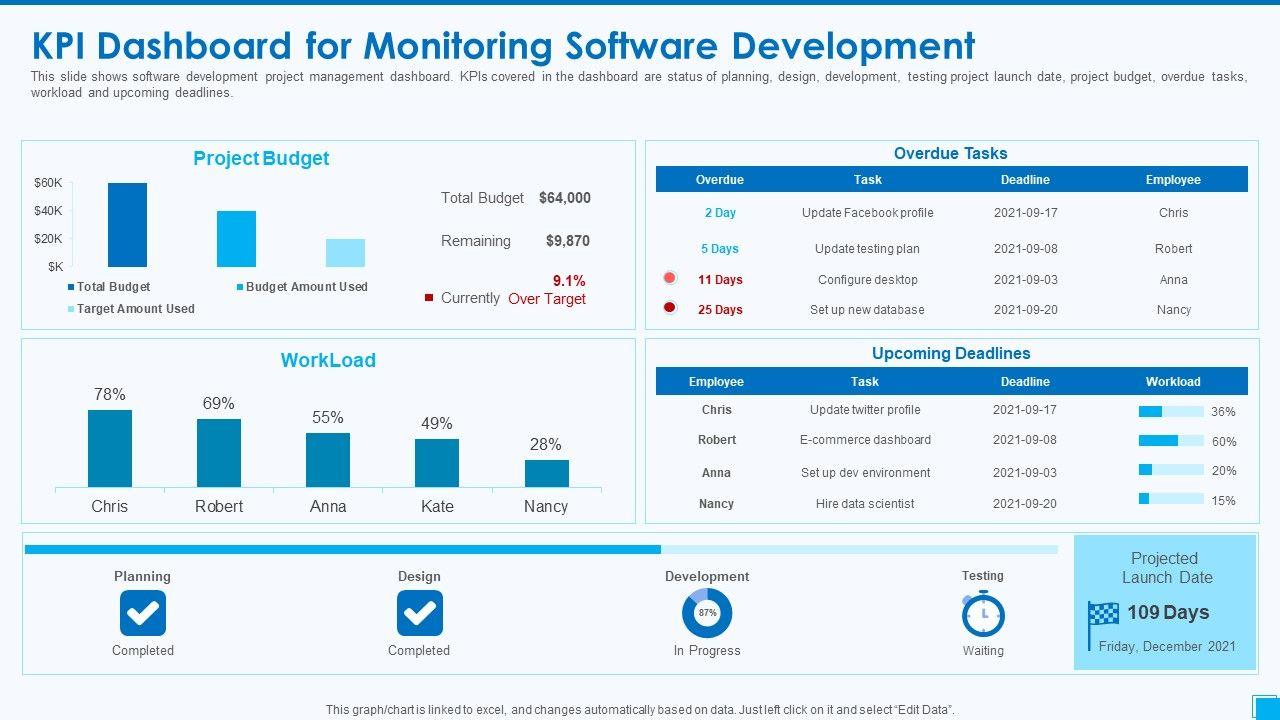This screenshot has height=720, width=1280.
Task: Click the red dot beside 25 Days
Action: (x=670, y=309)
